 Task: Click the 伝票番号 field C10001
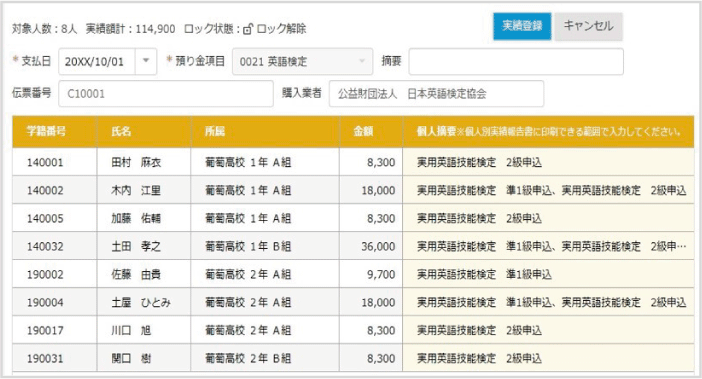[166, 94]
